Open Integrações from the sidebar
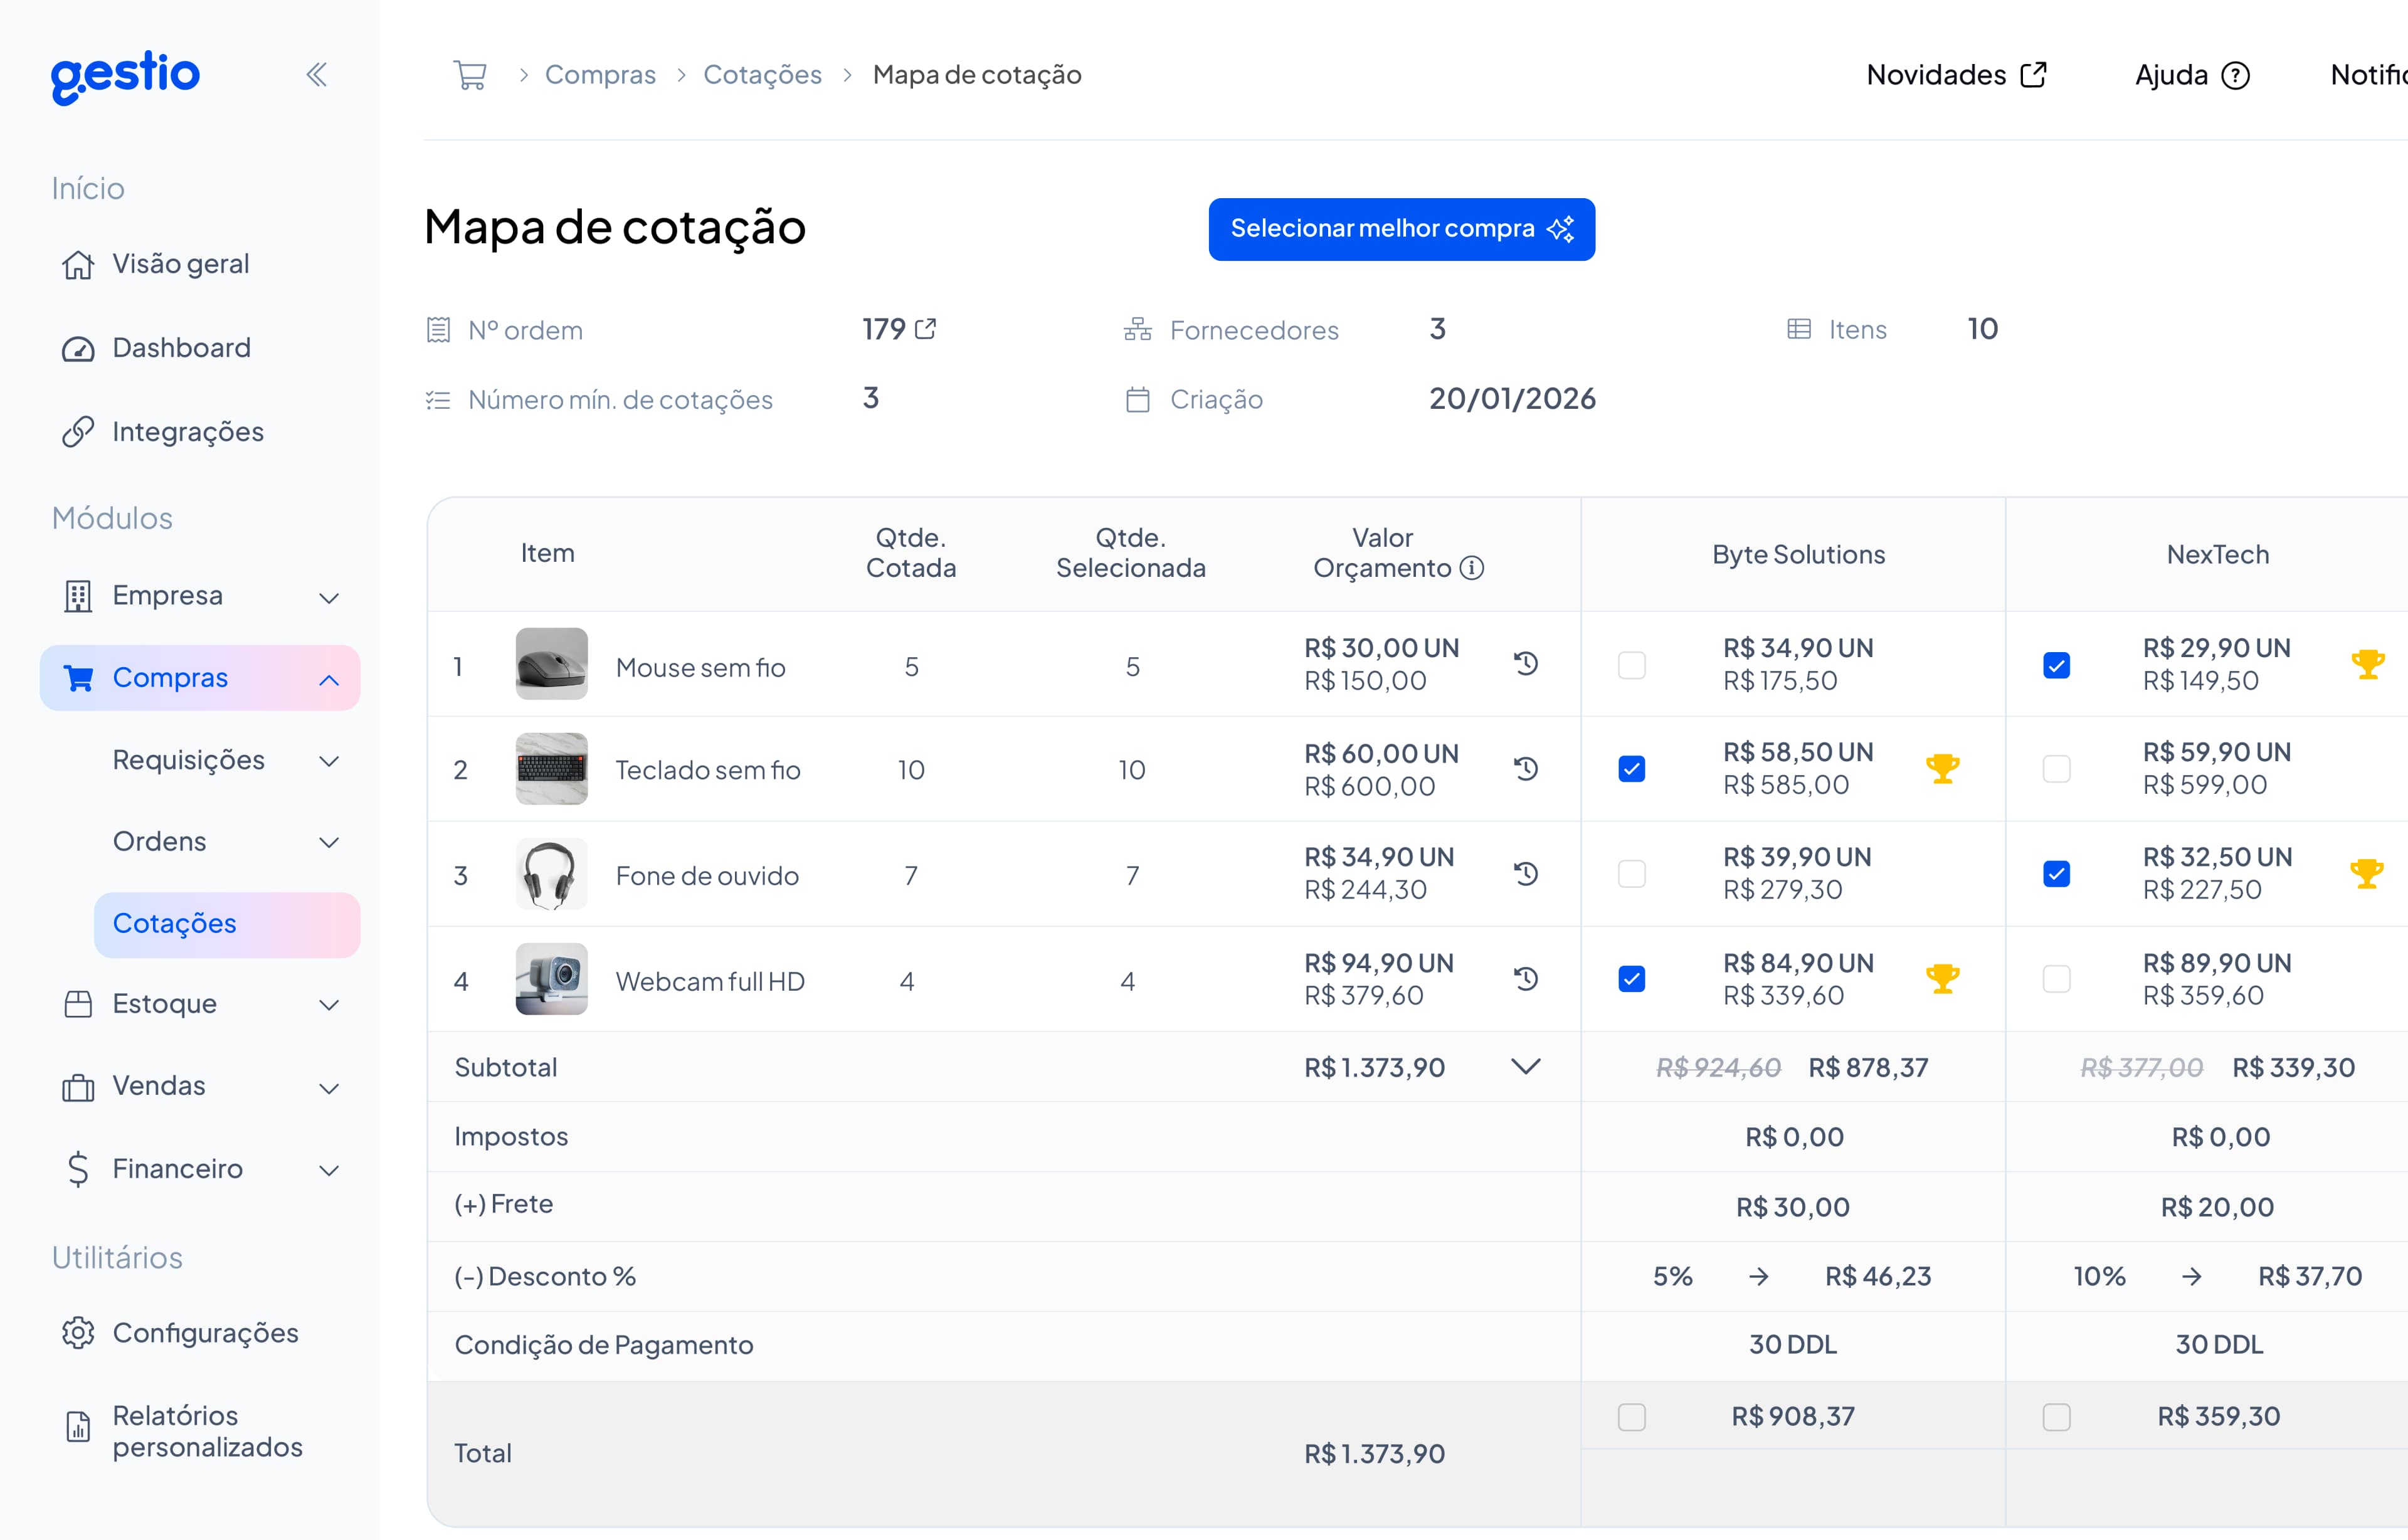This screenshot has width=2408, height=1540. click(x=188, y=431)
